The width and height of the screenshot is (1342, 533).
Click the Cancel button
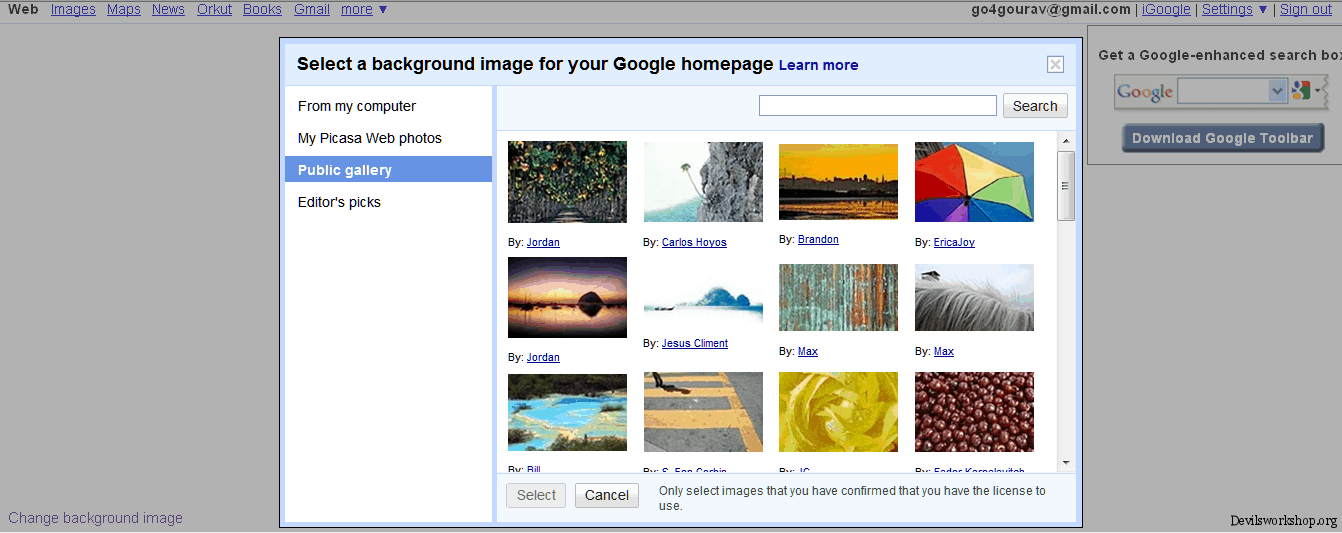point(607,495)
